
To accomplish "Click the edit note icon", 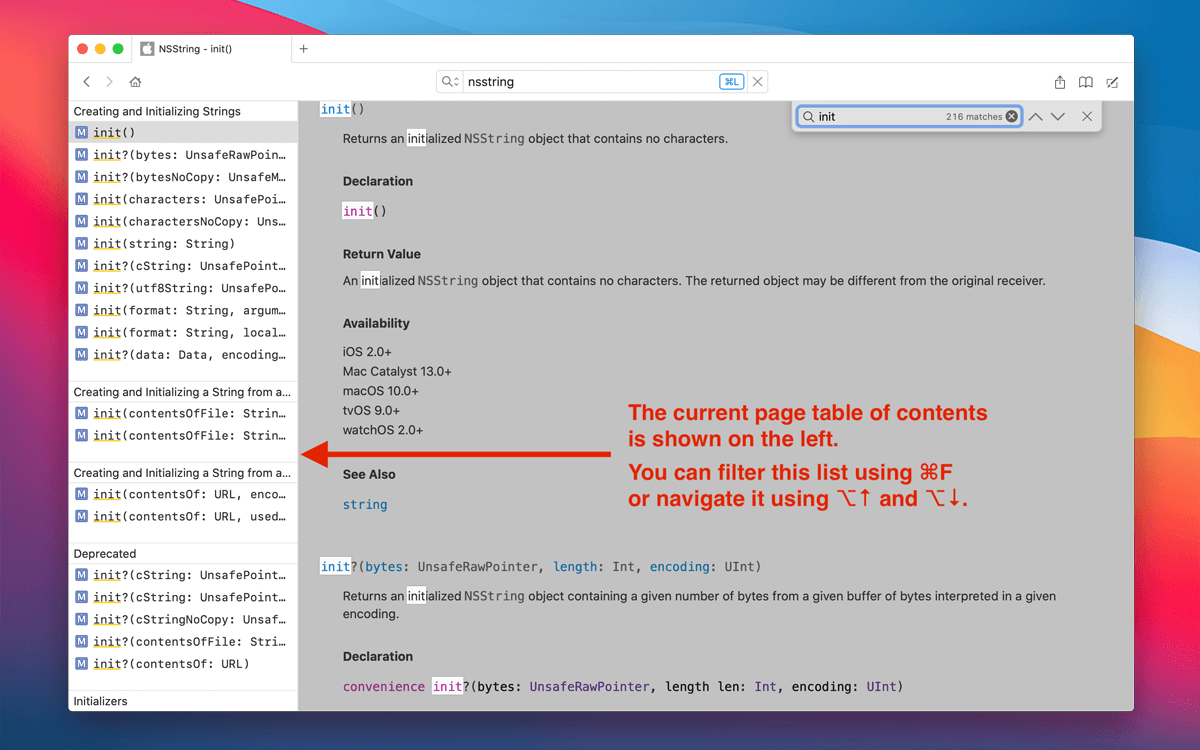I will (x=1112, y=82).
